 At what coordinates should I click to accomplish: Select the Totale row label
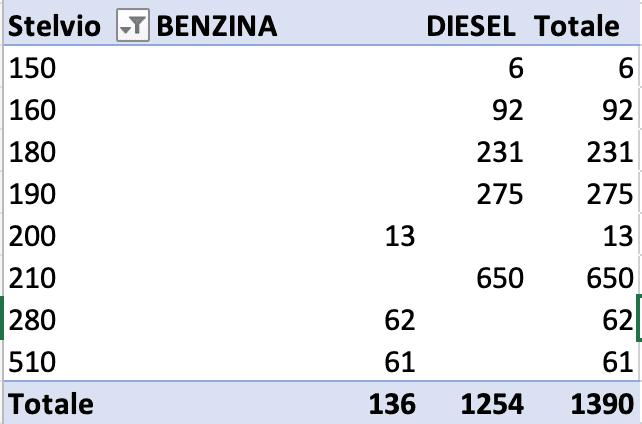click(51, 404)
